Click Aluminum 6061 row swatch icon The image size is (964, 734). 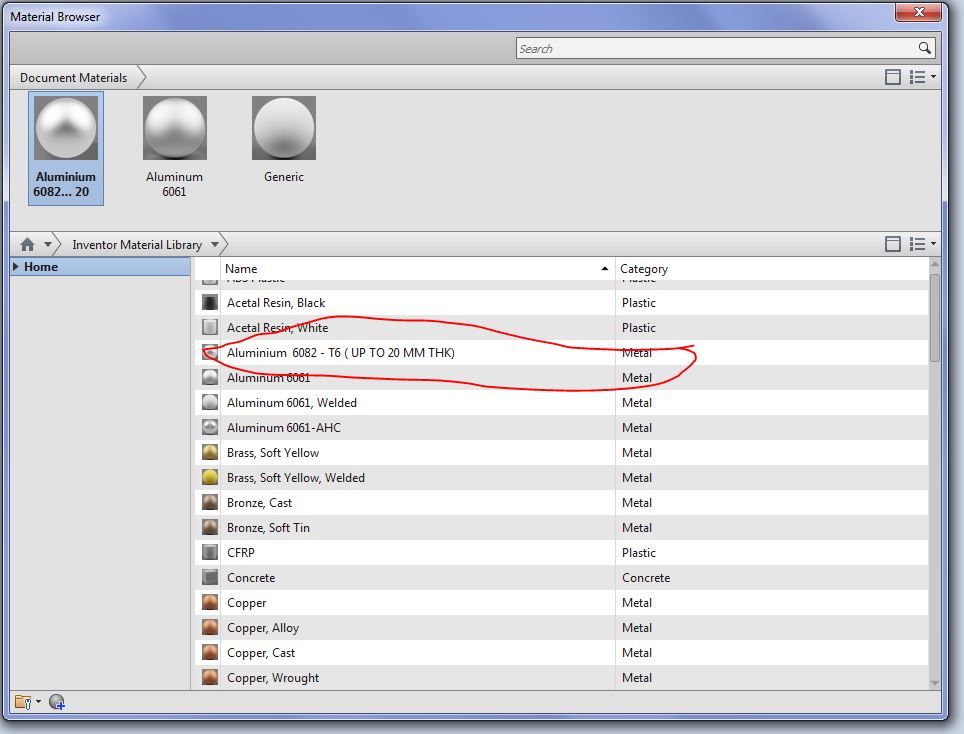(210, 377)
